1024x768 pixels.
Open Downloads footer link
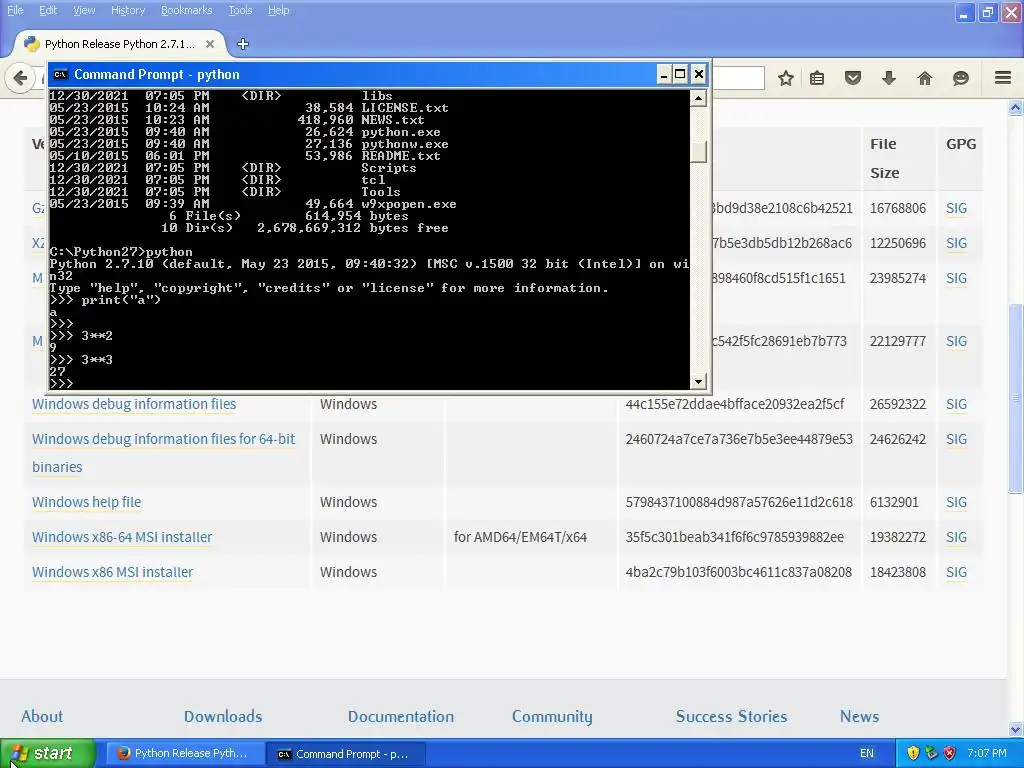(223, 716)
